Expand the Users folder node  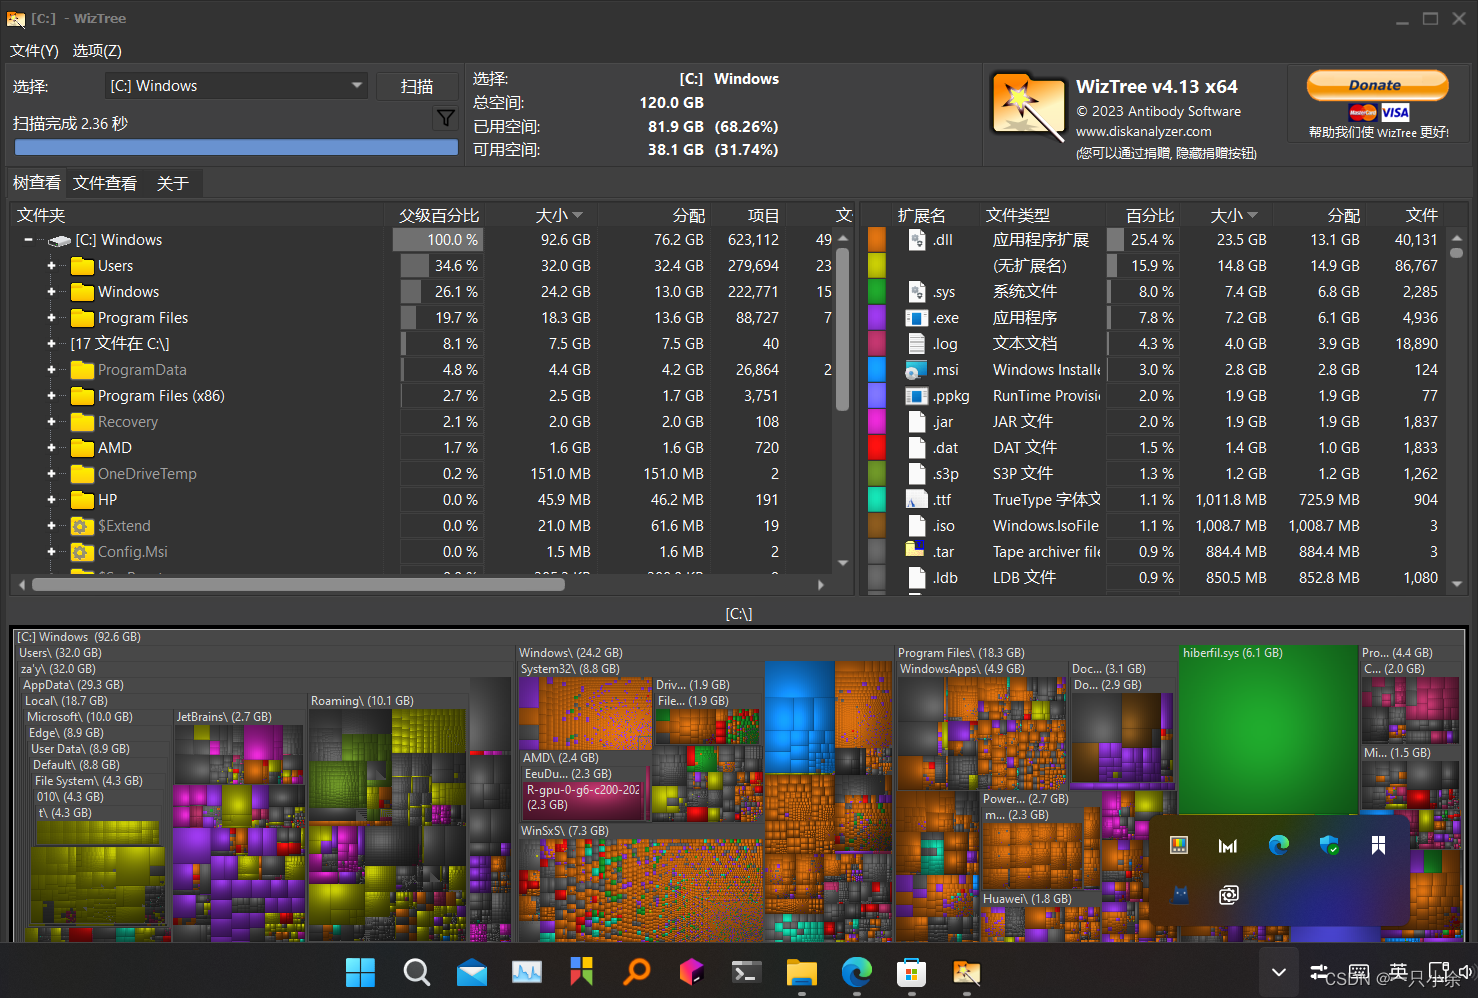pos(51,266)
